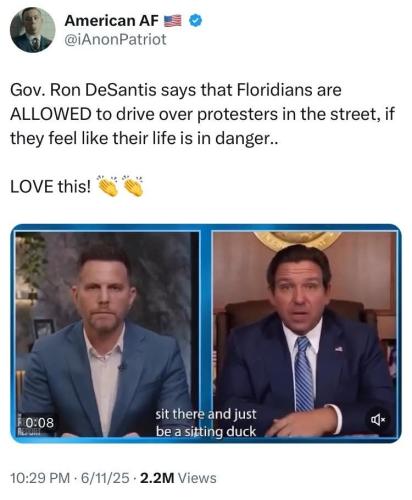Play video on the left interviewer panel
Image resolution: width=412 pixels, height=500 pixels.
point(107,334)
